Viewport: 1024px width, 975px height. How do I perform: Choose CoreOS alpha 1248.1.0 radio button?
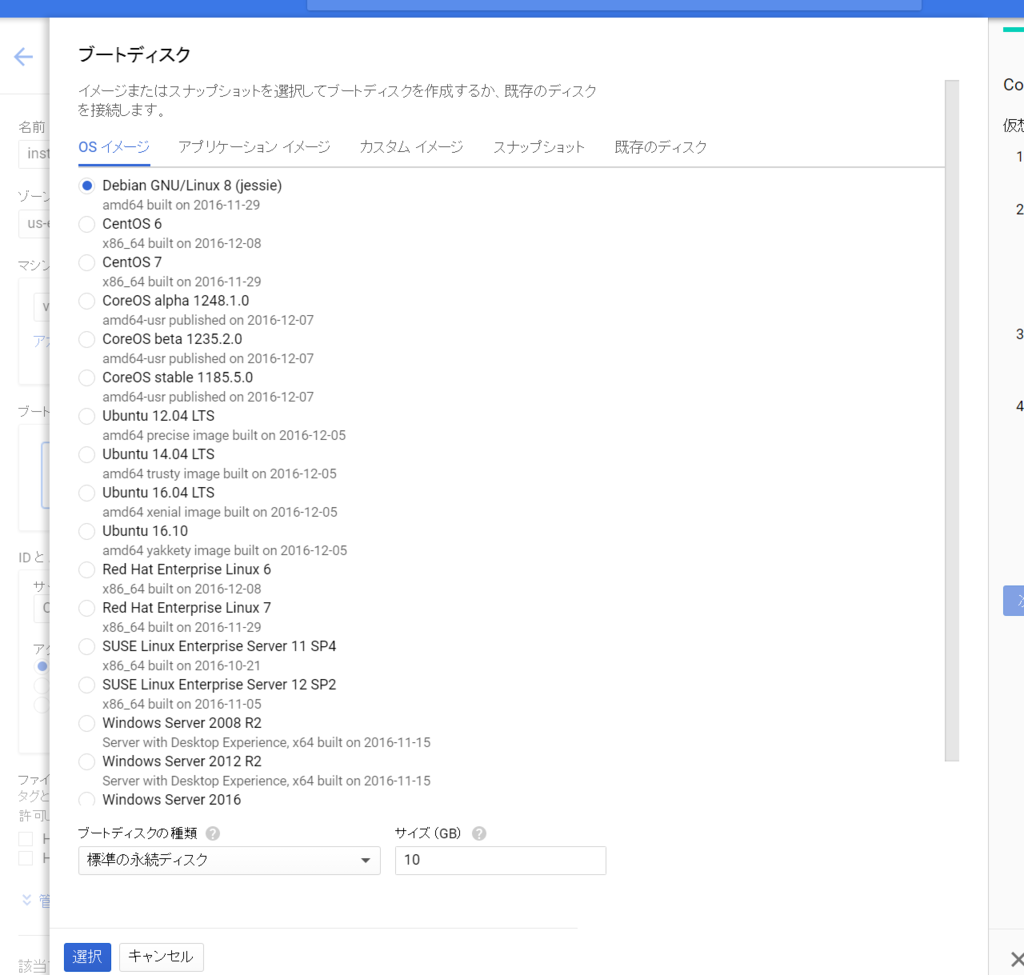click(87, 301)
